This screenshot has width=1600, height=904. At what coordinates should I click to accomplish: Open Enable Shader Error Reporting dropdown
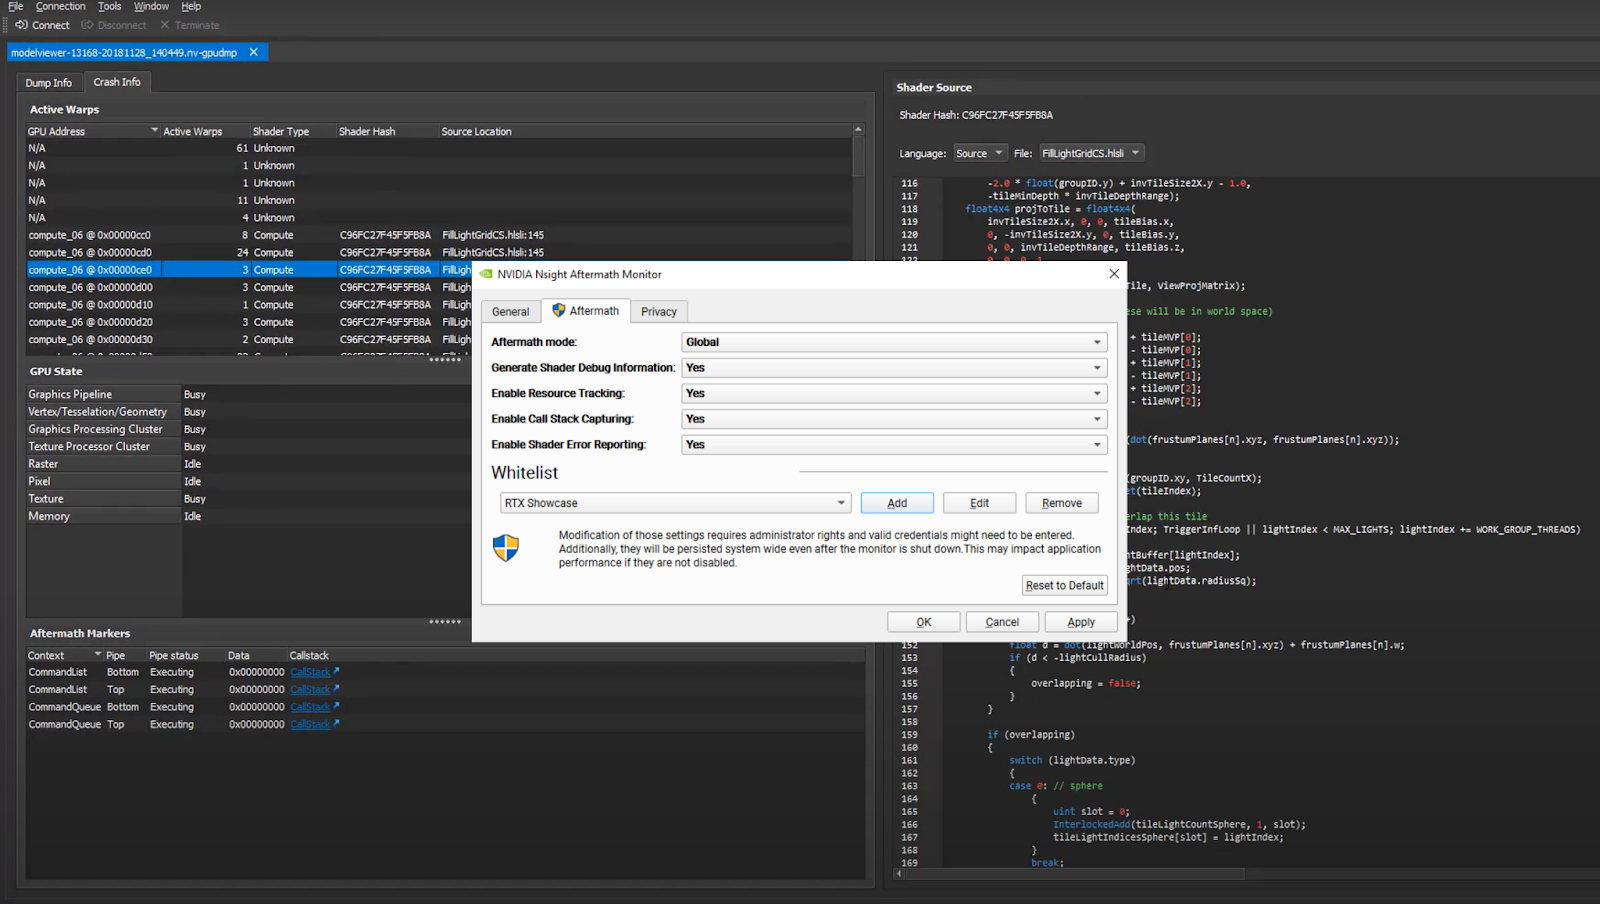pyautogui.click(x=894, y=445)
